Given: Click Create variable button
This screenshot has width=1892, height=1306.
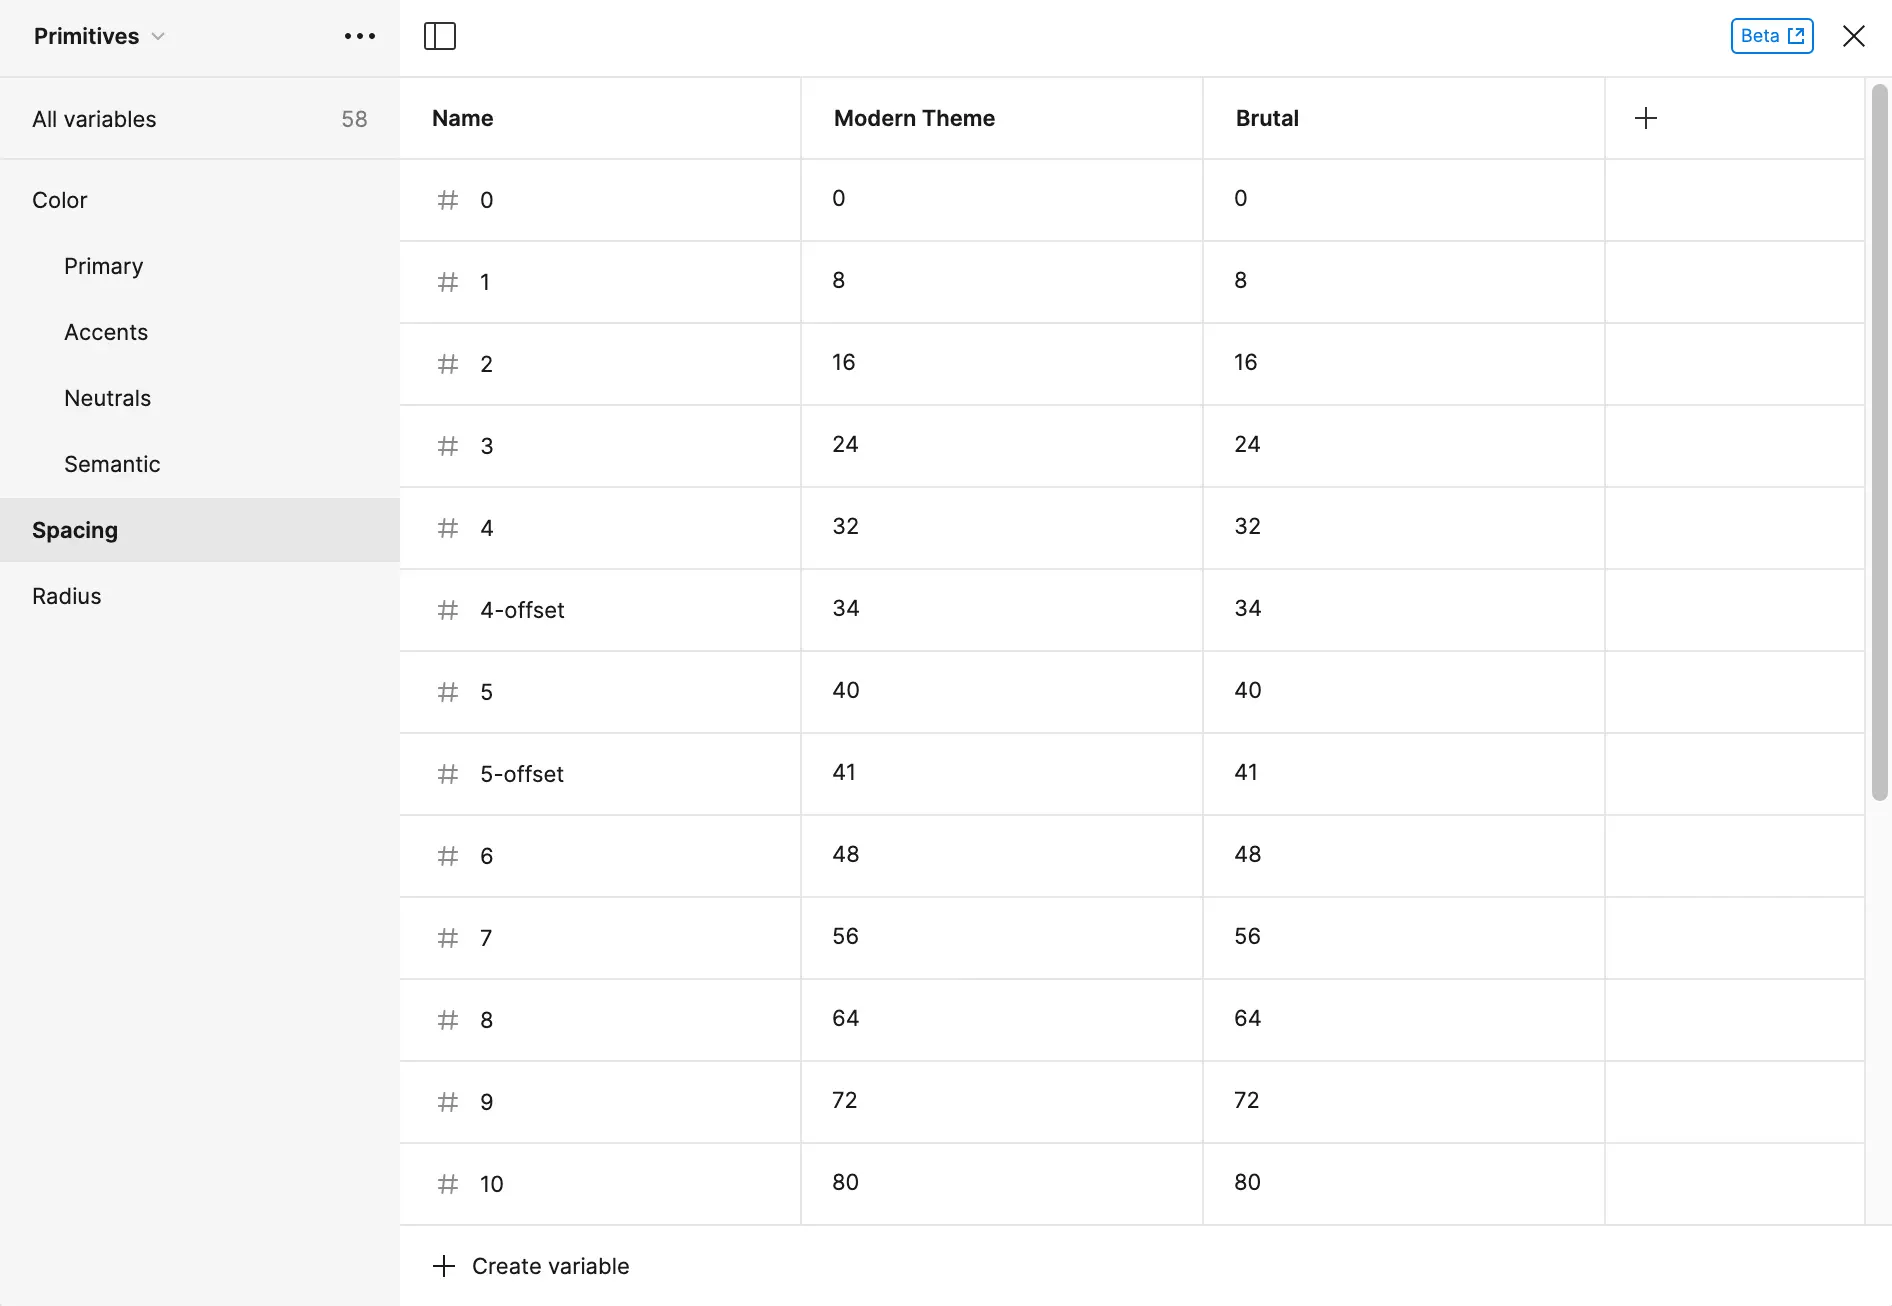Looking at the screenshot, I should [x=531, y=1266].
